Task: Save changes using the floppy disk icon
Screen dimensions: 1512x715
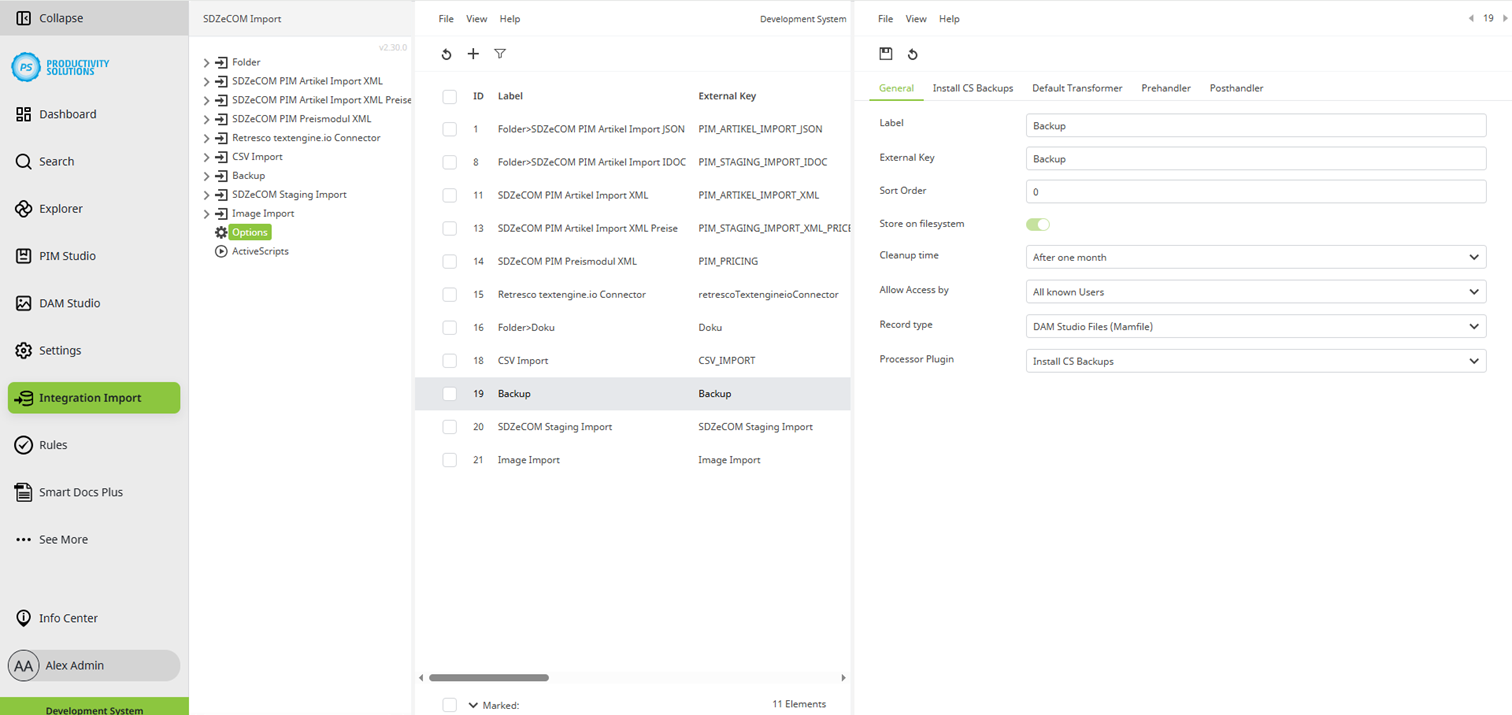Action: tap(885, 54)
